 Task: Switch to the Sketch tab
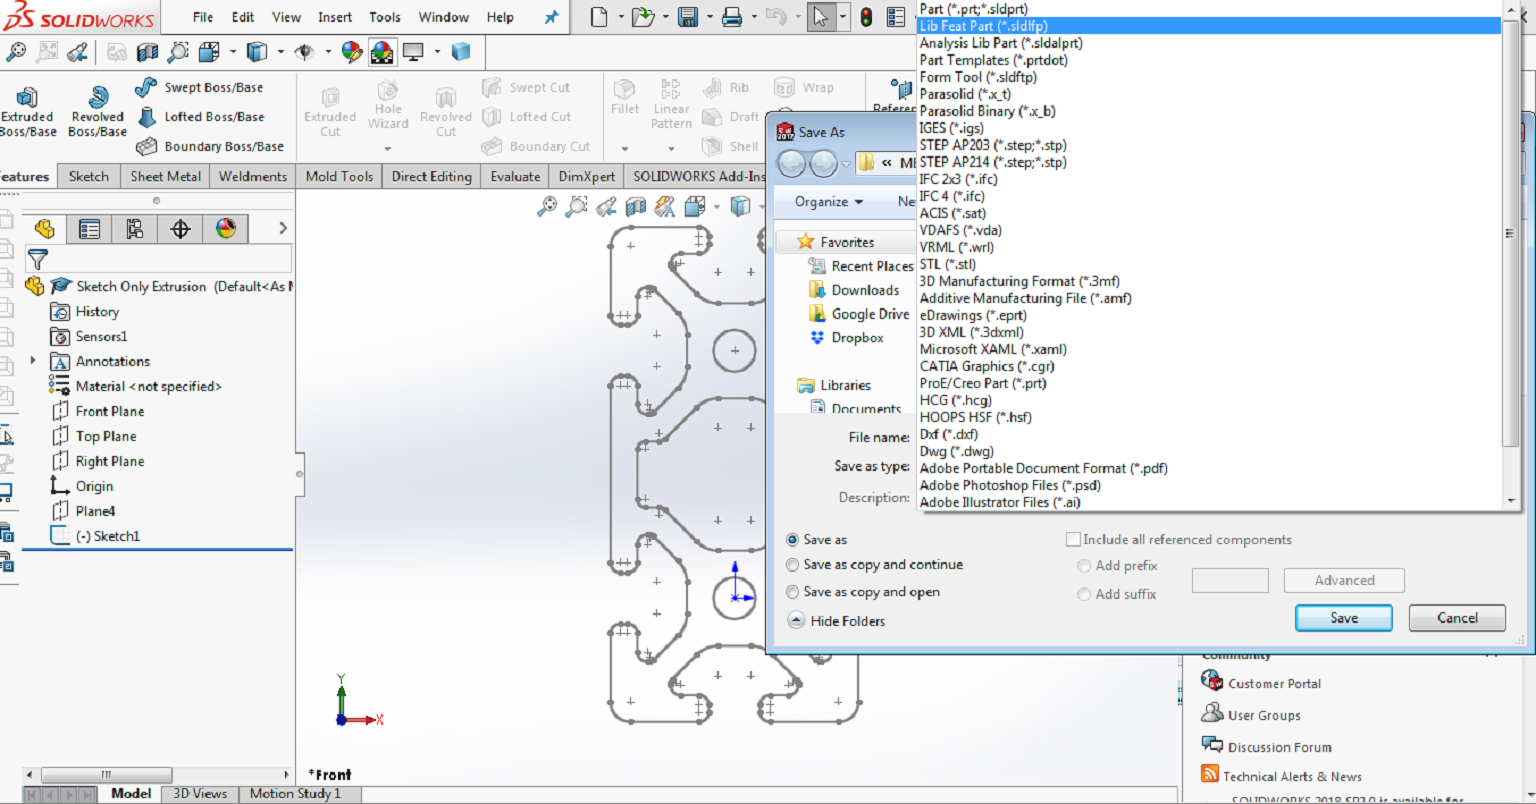point(89,176)
